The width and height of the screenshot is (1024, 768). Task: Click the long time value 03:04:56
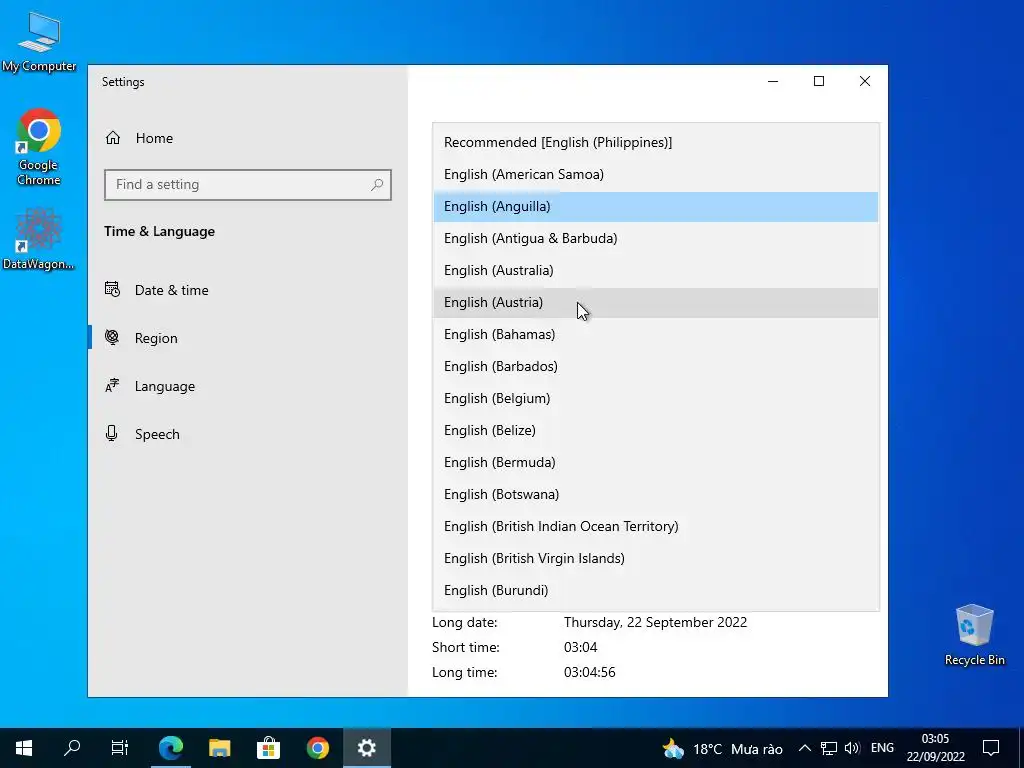tap(589, 672)
